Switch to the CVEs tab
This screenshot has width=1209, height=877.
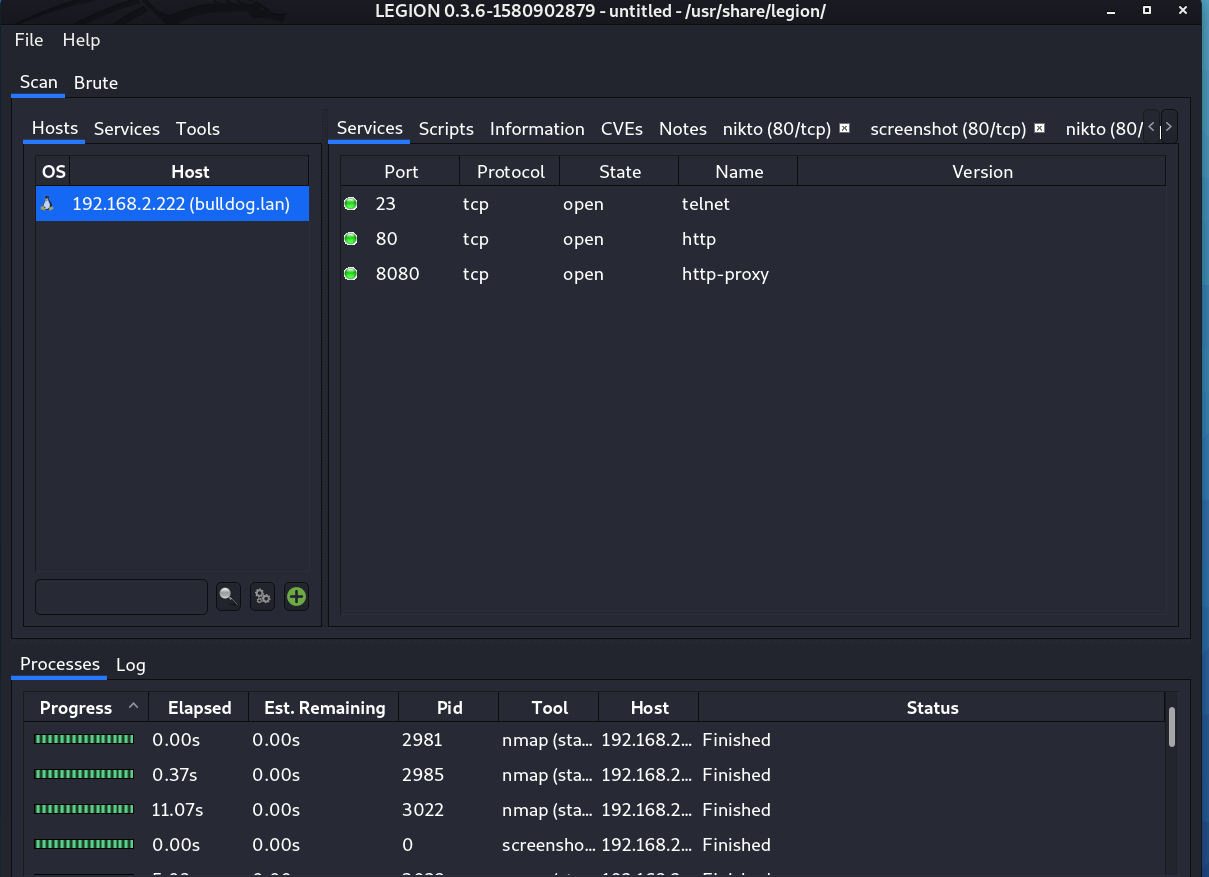tap(621, 129)
